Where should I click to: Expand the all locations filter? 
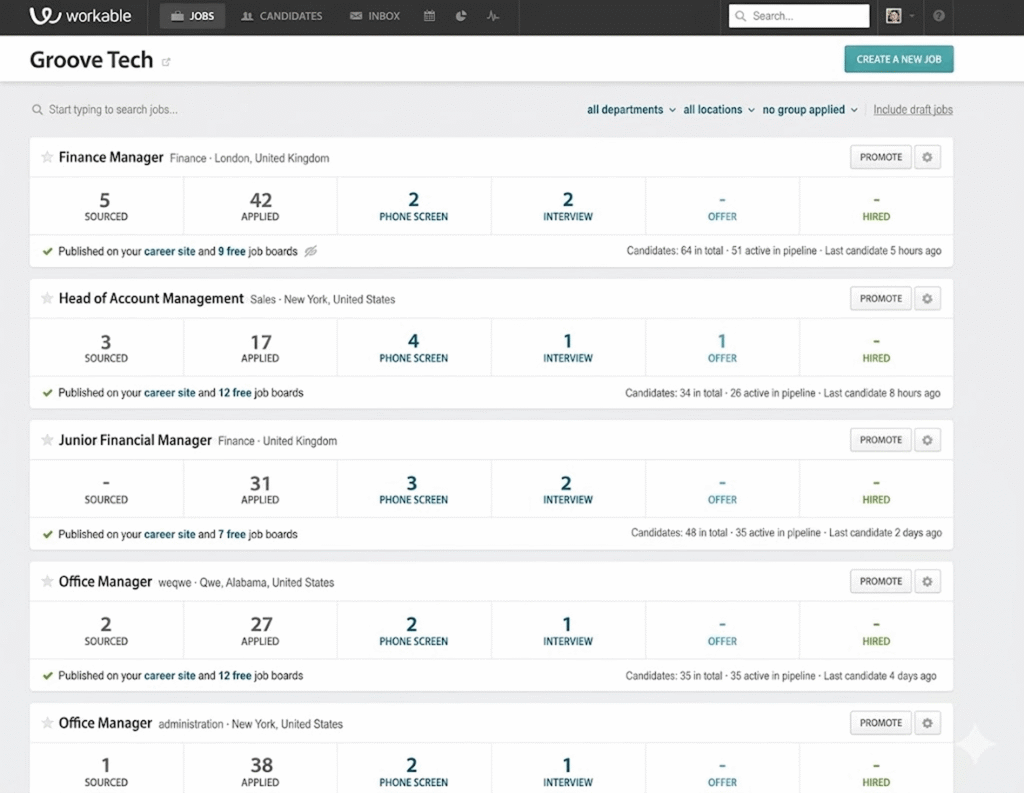[x=719, y=110]
